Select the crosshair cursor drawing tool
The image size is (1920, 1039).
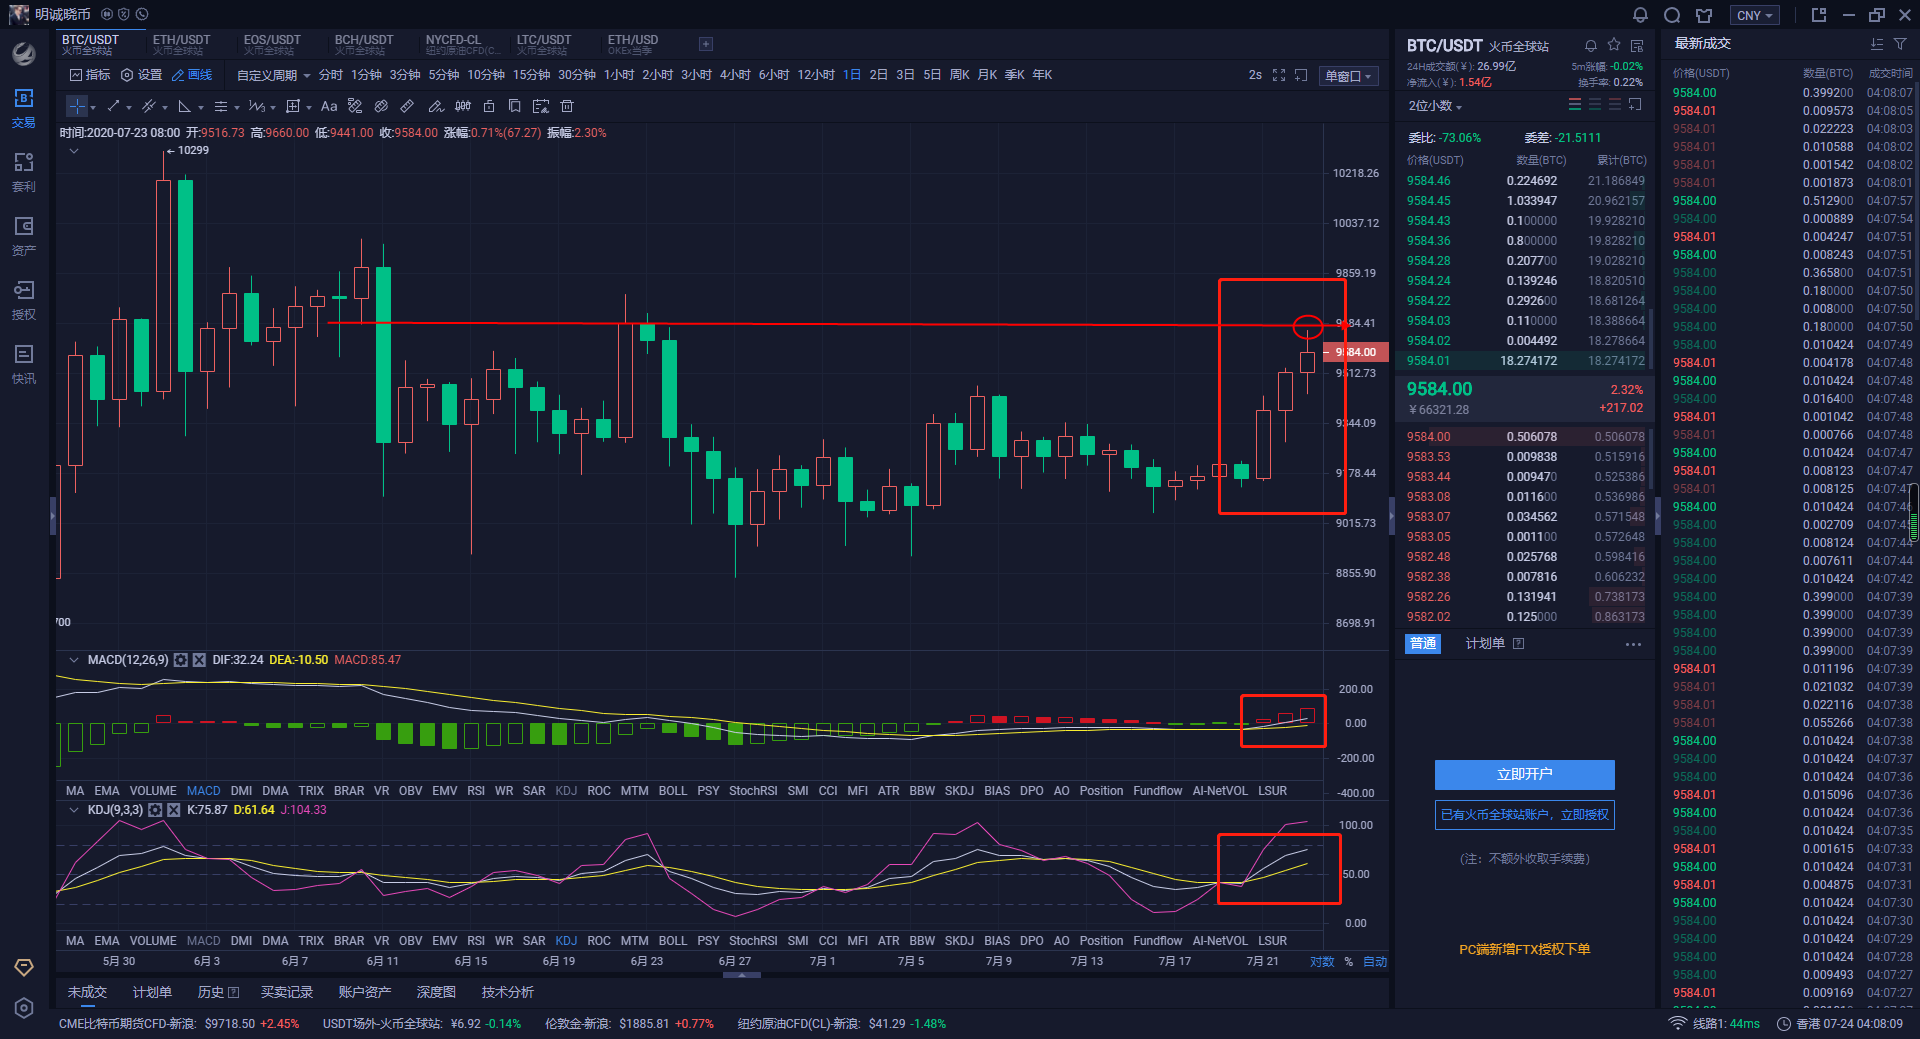point(77,106)
